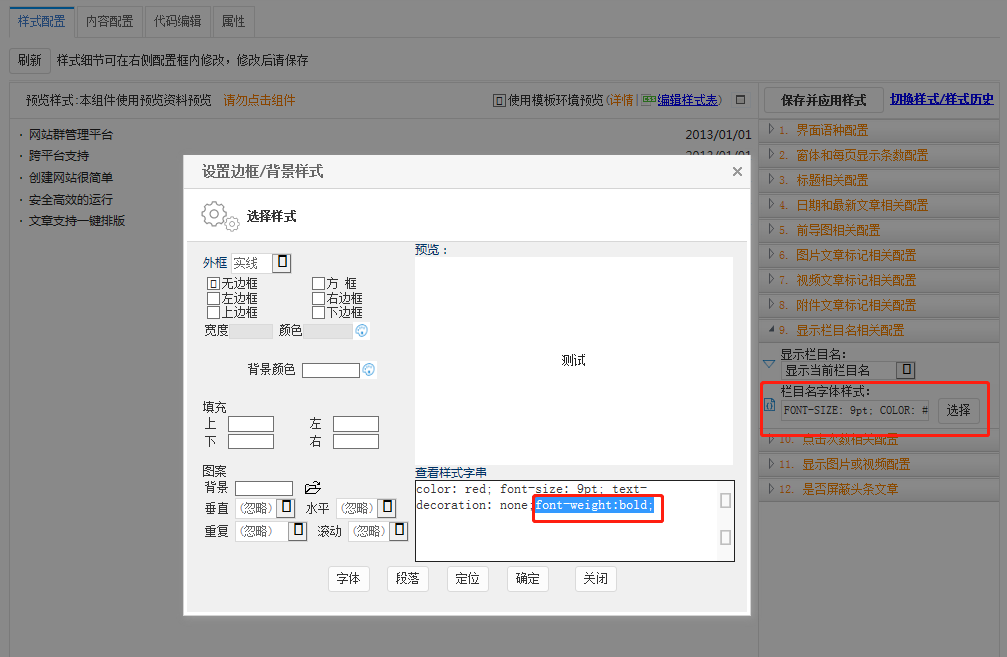Click textarea scrollbar up arrow

tap(726, 500)
